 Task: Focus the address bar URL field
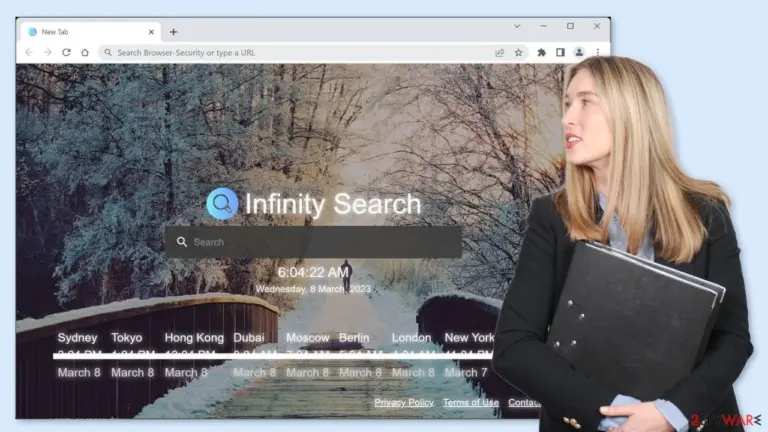pyautogui.click(x=299, y=52)
